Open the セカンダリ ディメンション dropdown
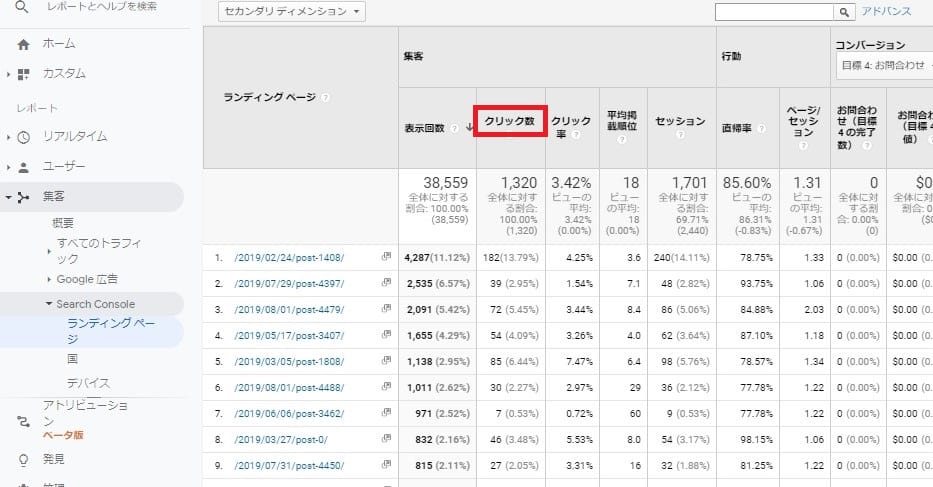Image resolution: width=933 pixels, height=487 pixels. (x=292, y=11)
